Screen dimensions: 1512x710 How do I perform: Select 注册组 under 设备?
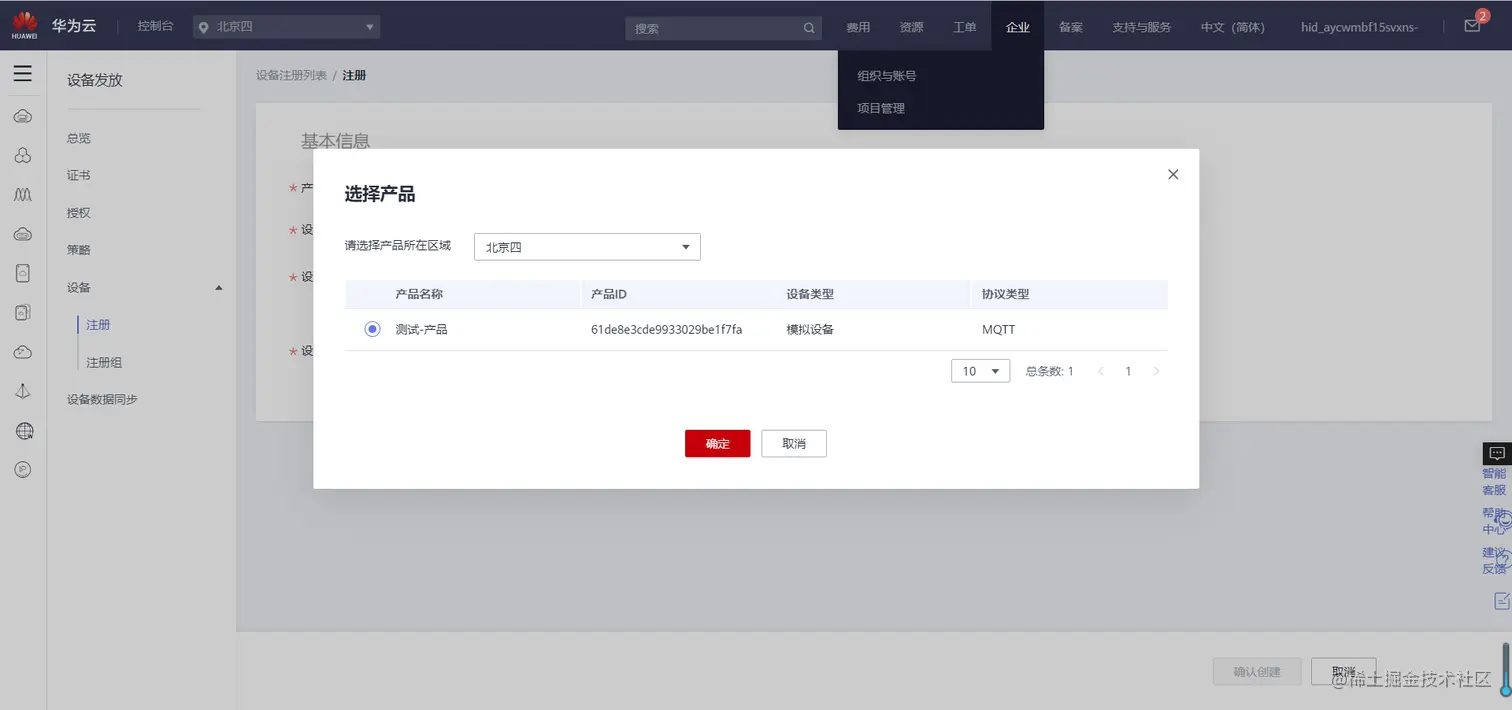104,363
